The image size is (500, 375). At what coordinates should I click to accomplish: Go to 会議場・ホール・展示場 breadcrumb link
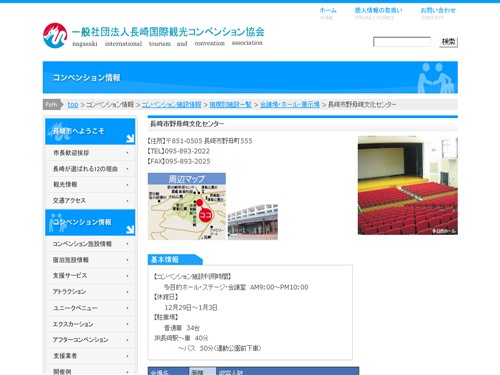290,104
